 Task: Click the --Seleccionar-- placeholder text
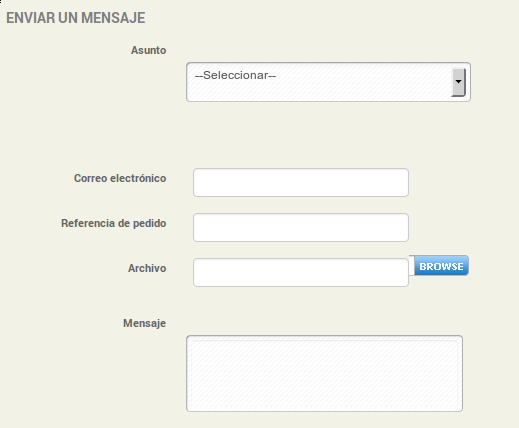point(235,75)
